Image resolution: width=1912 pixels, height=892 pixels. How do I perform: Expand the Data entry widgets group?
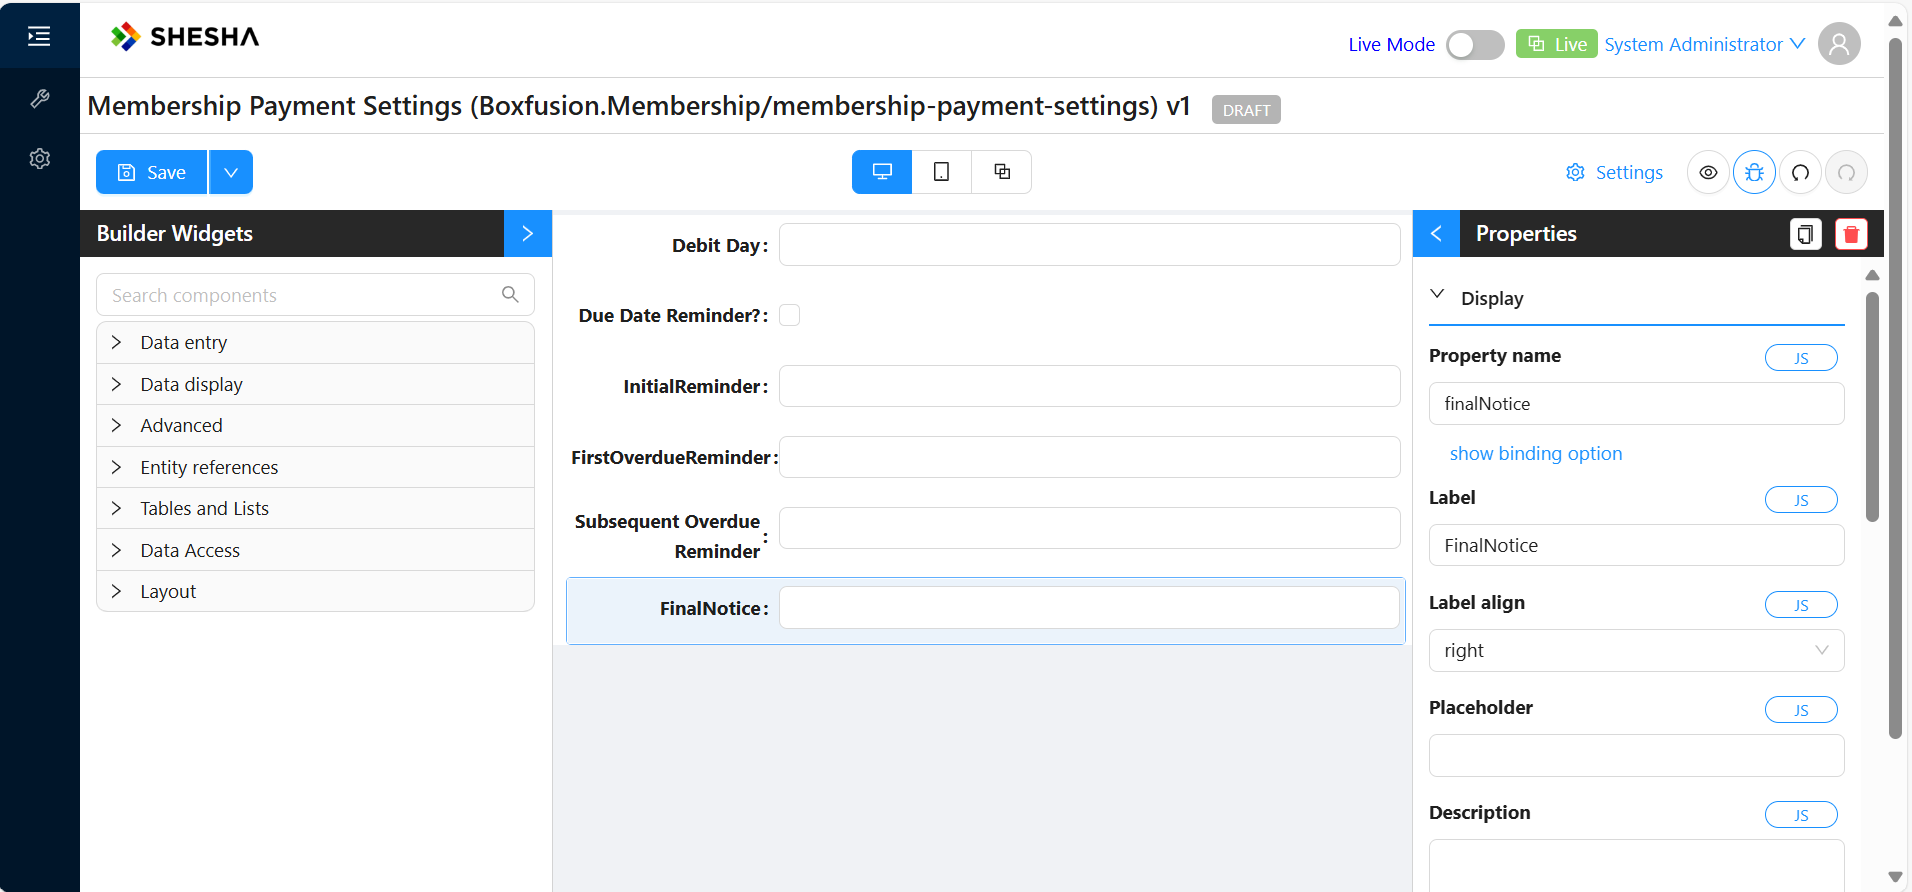pyautogui.click(x=315, y=342)
